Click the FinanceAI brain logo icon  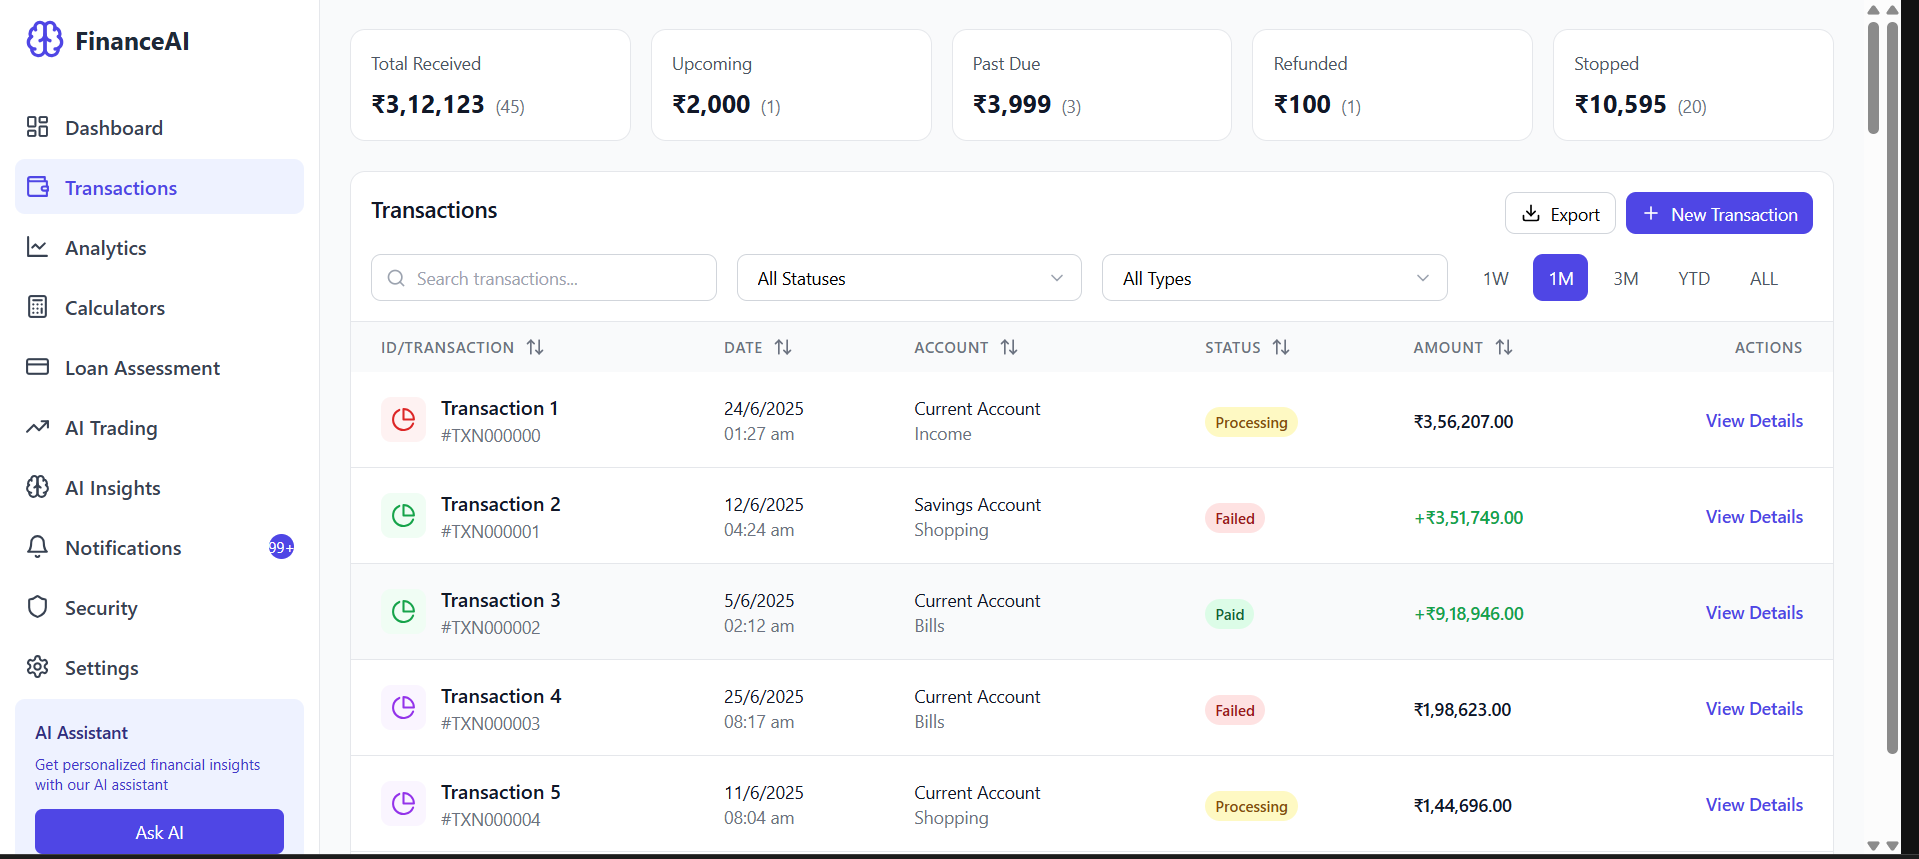(44, 40)
